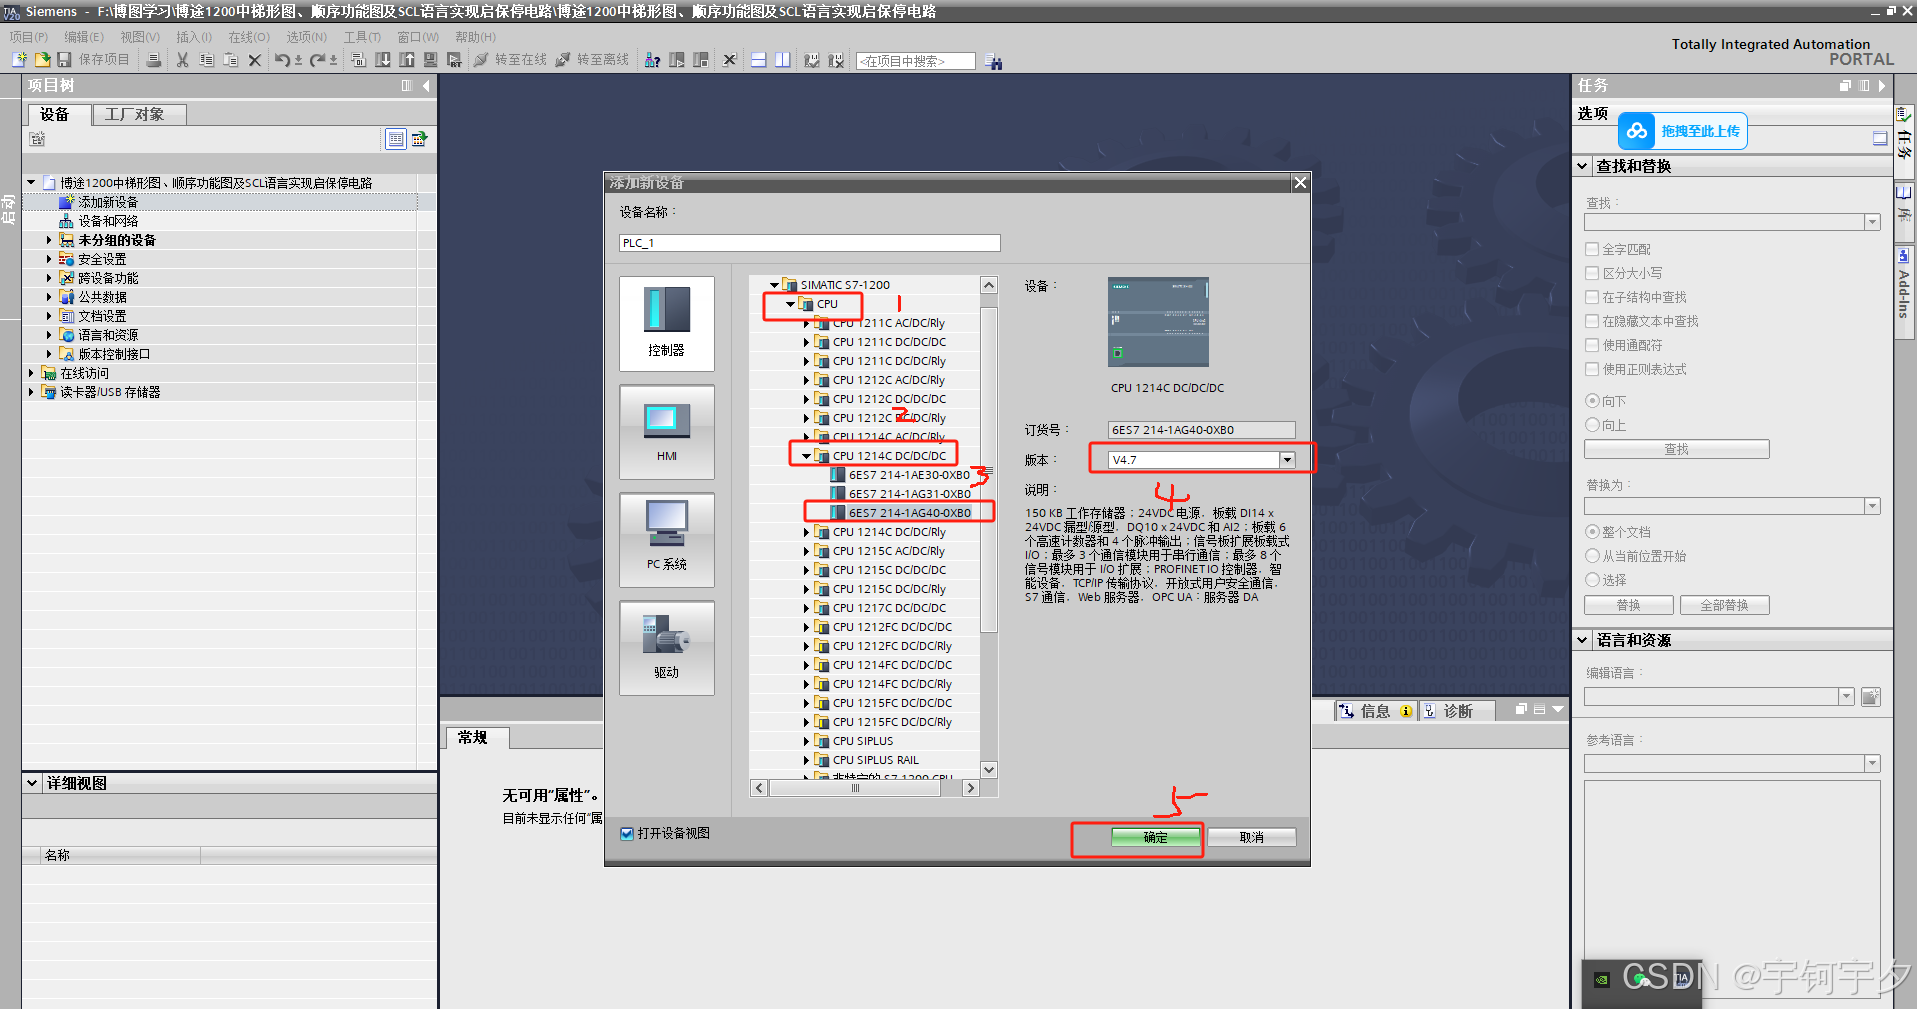1917x1009 pixels.
Task: Collapse the 项目树 panel arrow
Action: click(x=426, y=86)
